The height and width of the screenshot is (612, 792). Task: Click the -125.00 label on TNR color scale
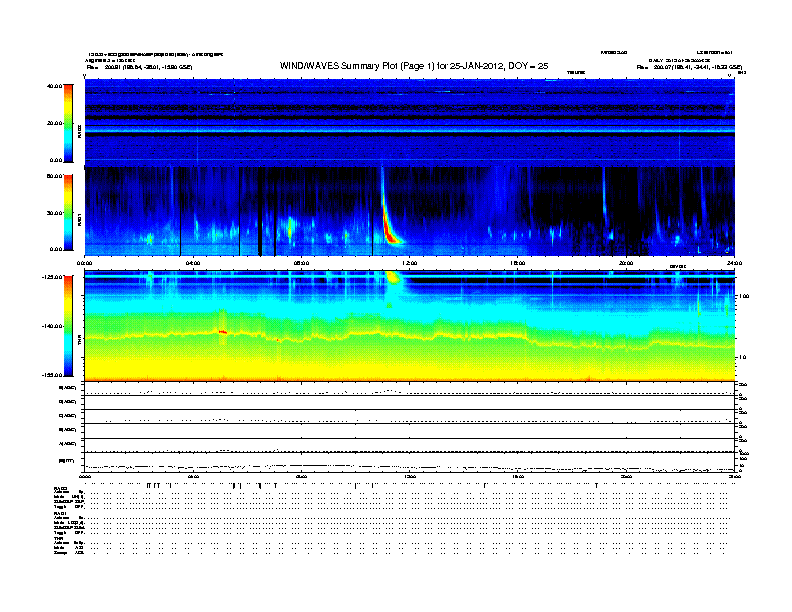tap(52, 277)
